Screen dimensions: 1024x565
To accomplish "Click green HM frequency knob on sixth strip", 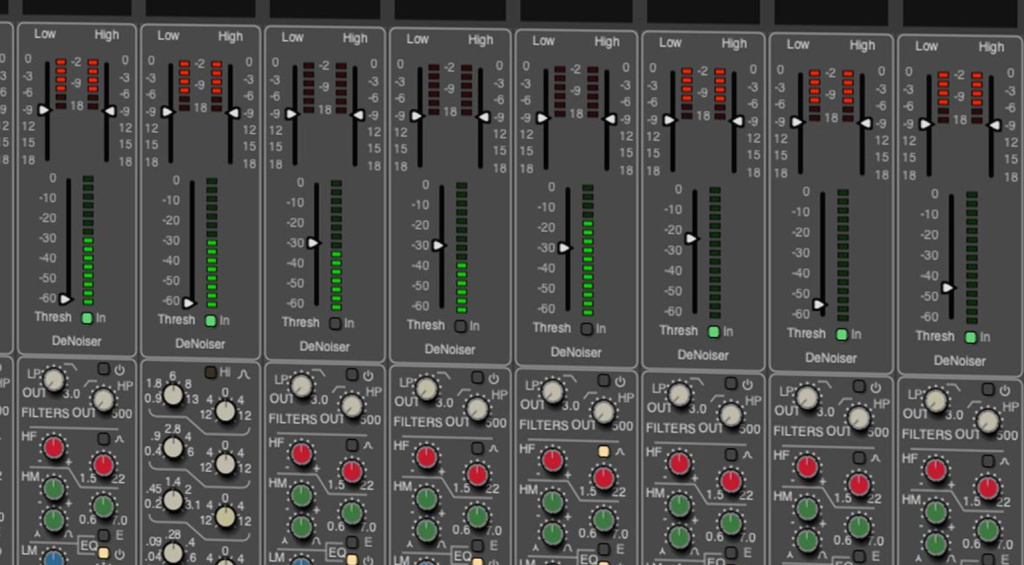I will tap(731, 523).
